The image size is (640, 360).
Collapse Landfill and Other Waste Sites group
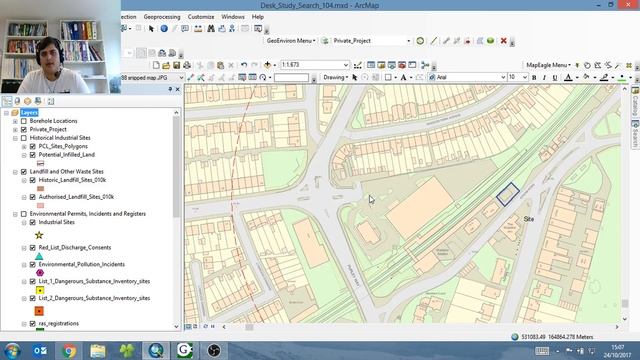(15, 172)
